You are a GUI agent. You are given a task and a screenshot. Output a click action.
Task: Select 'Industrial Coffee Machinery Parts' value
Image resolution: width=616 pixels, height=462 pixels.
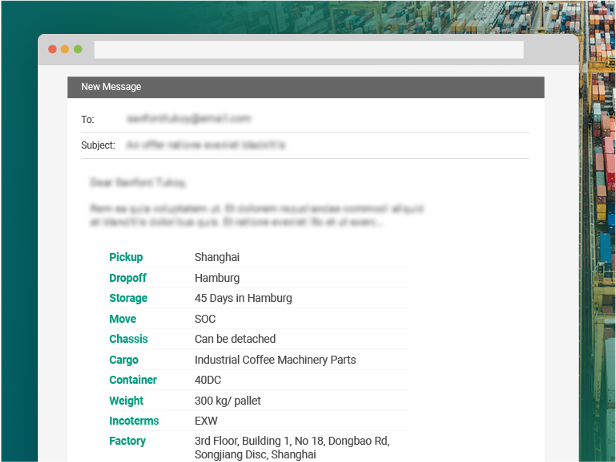coord(275,360)
